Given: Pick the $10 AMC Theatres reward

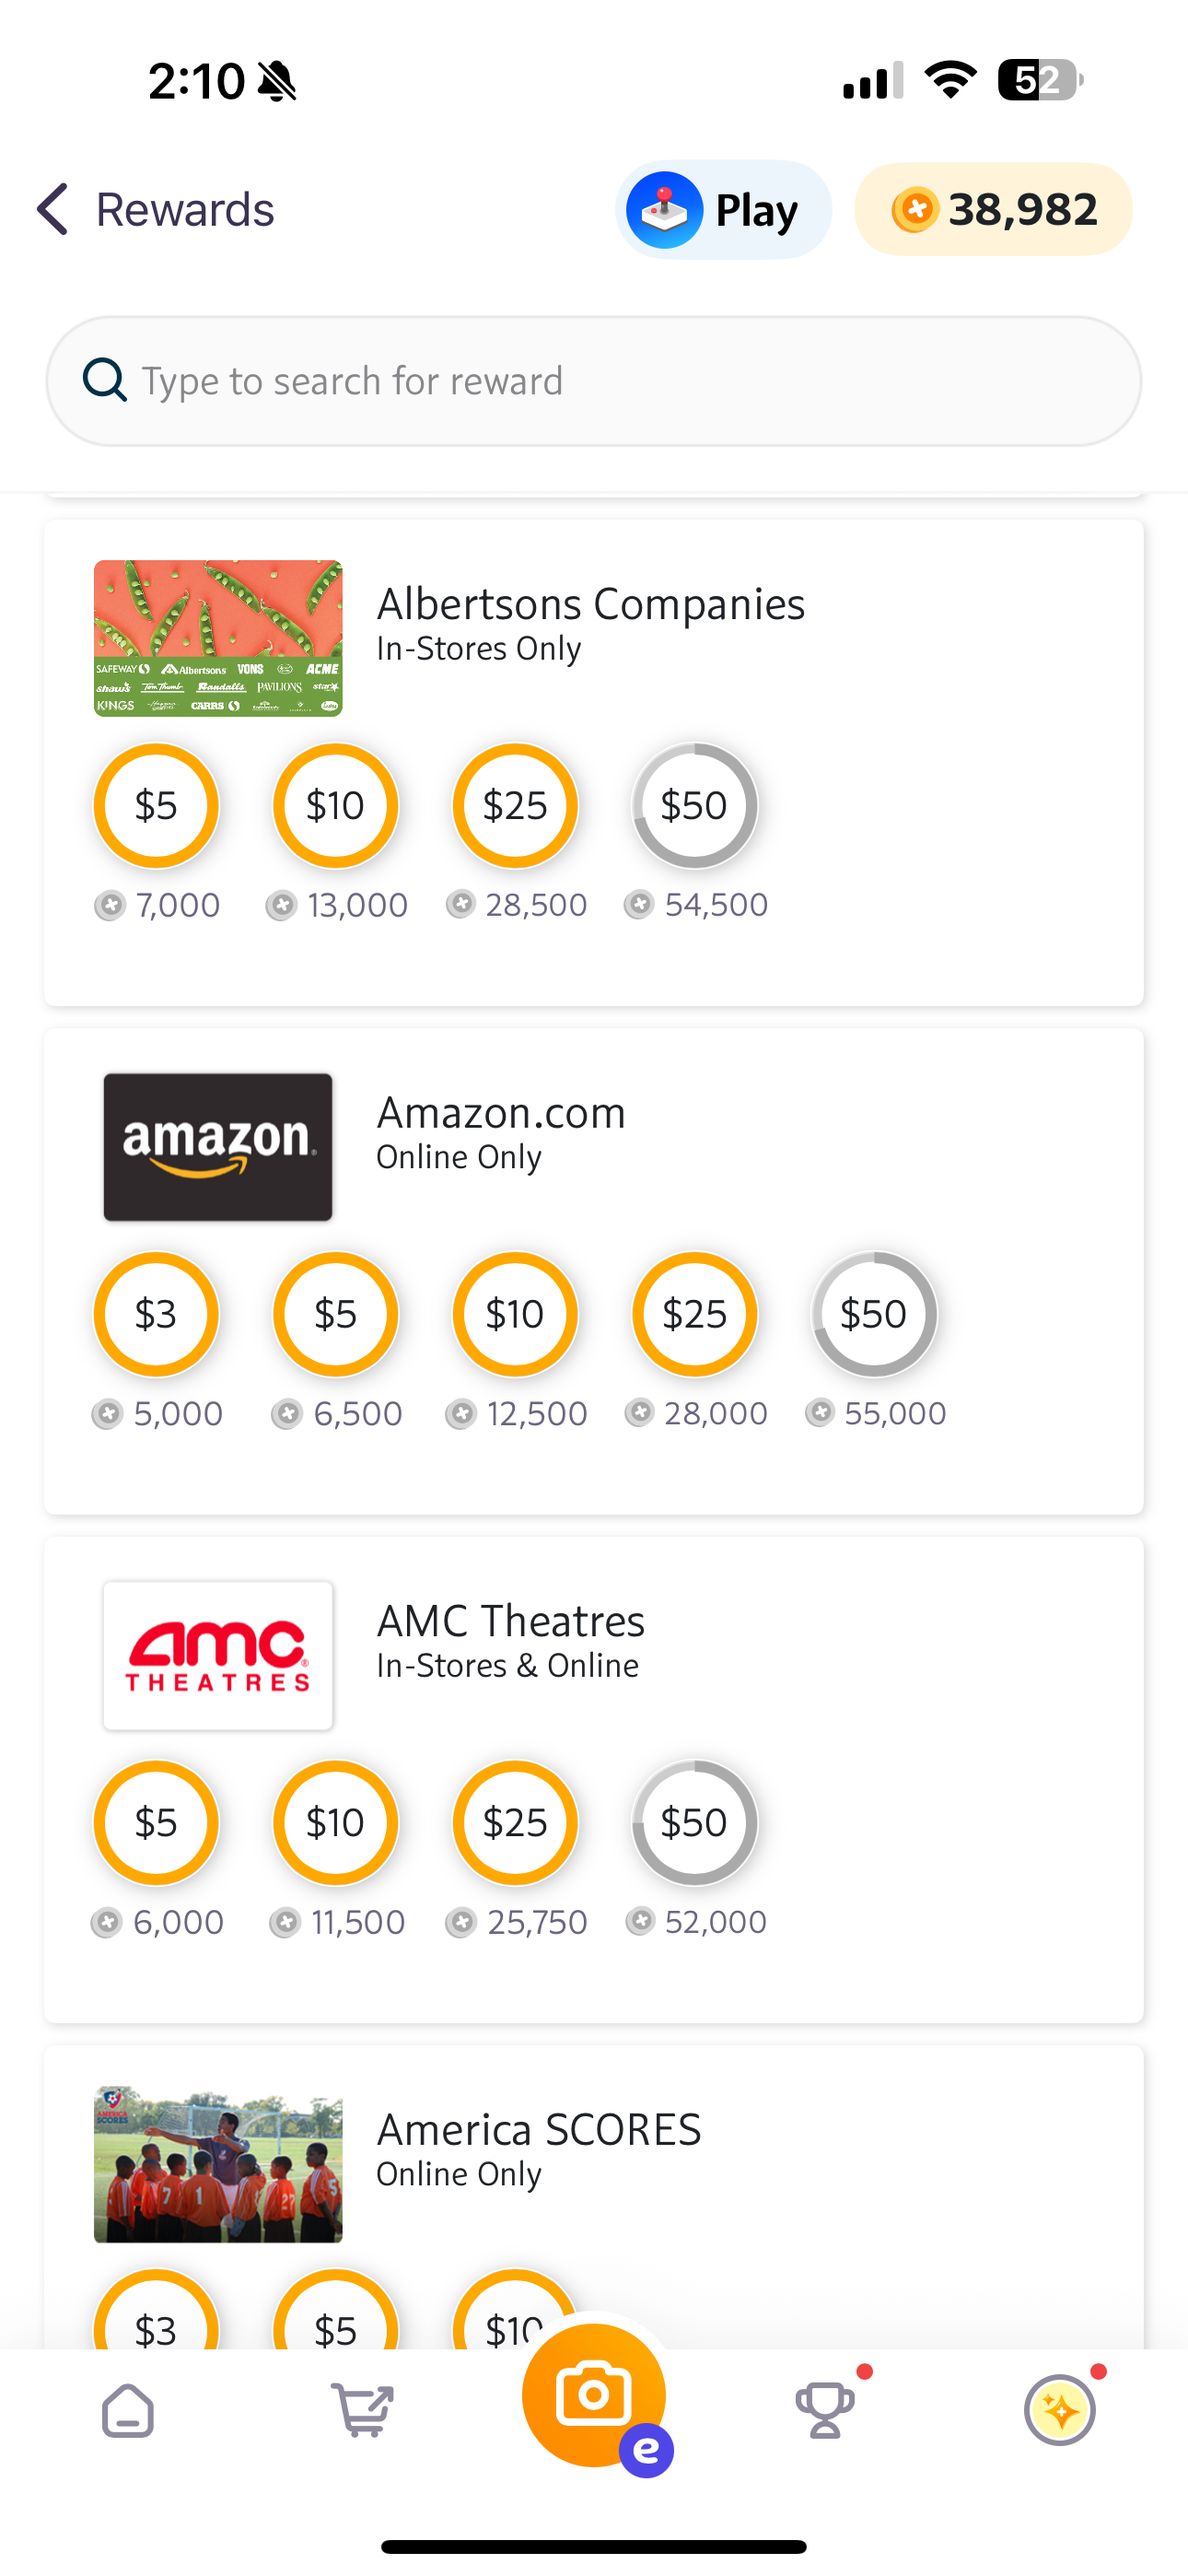Looking at the screenshot, I should click(336, 1823).
